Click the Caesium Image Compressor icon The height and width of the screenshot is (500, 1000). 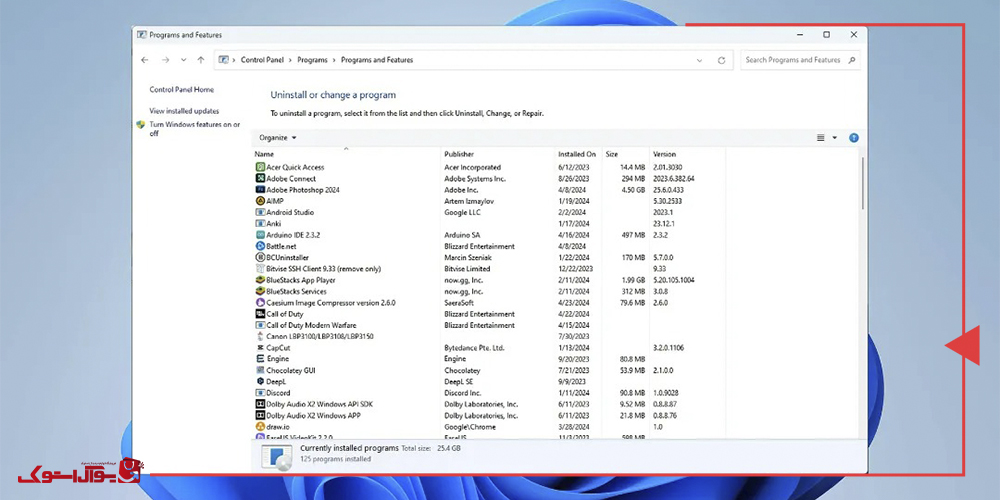click(x=260, y=303)
